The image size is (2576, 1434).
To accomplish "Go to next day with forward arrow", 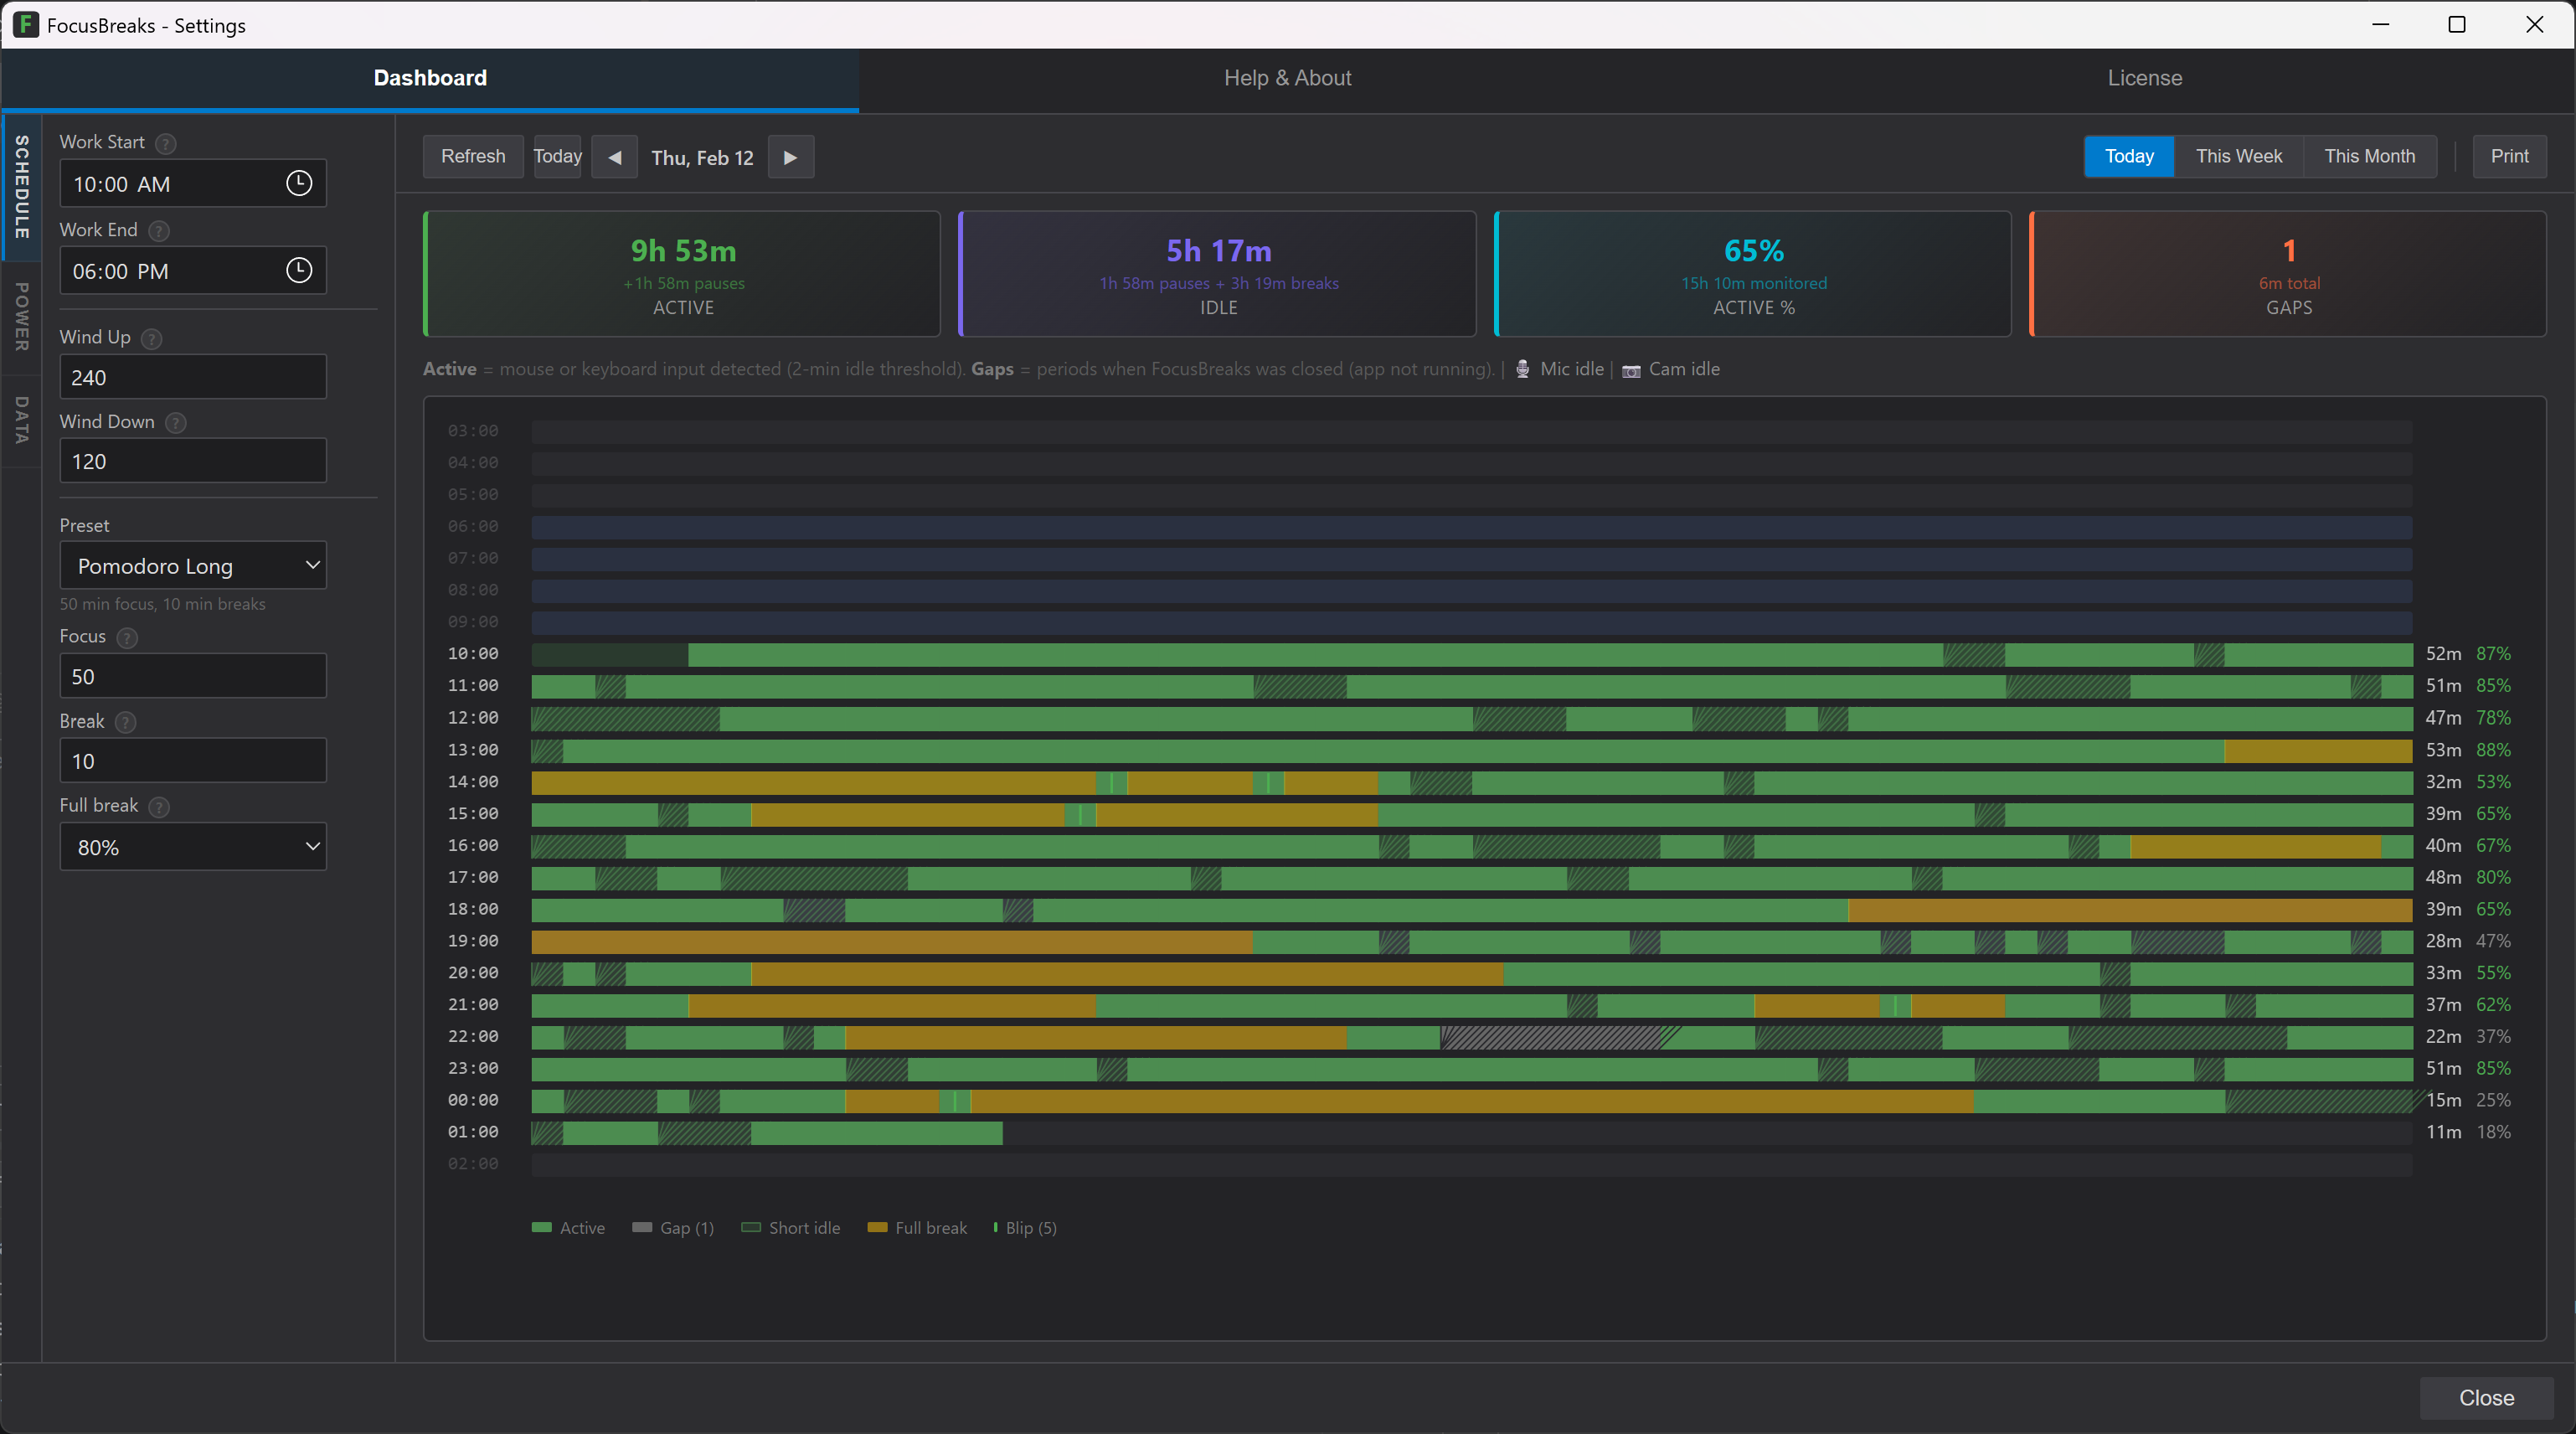I will coord(790,156).
